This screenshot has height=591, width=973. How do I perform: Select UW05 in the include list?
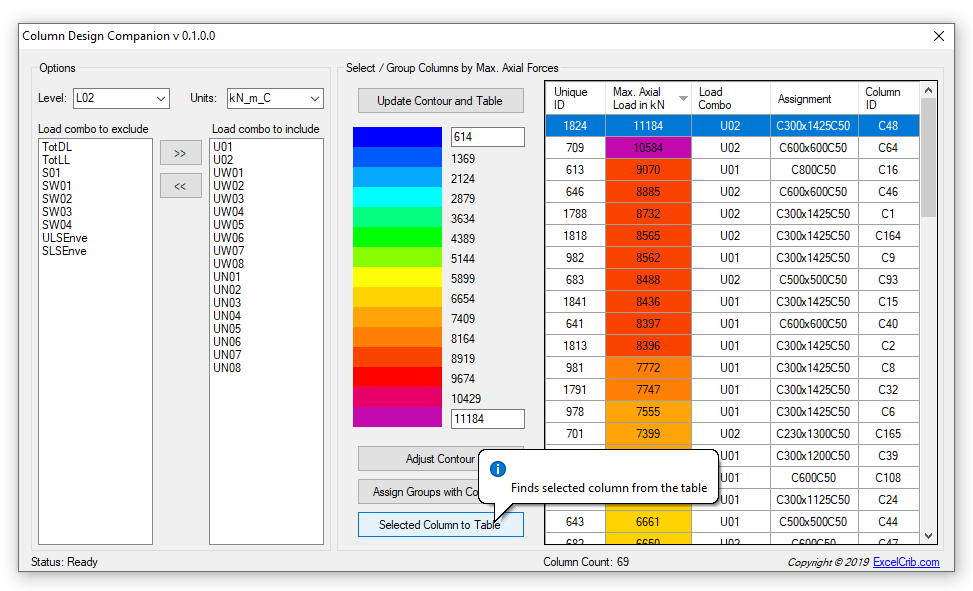tap(228, 225)
